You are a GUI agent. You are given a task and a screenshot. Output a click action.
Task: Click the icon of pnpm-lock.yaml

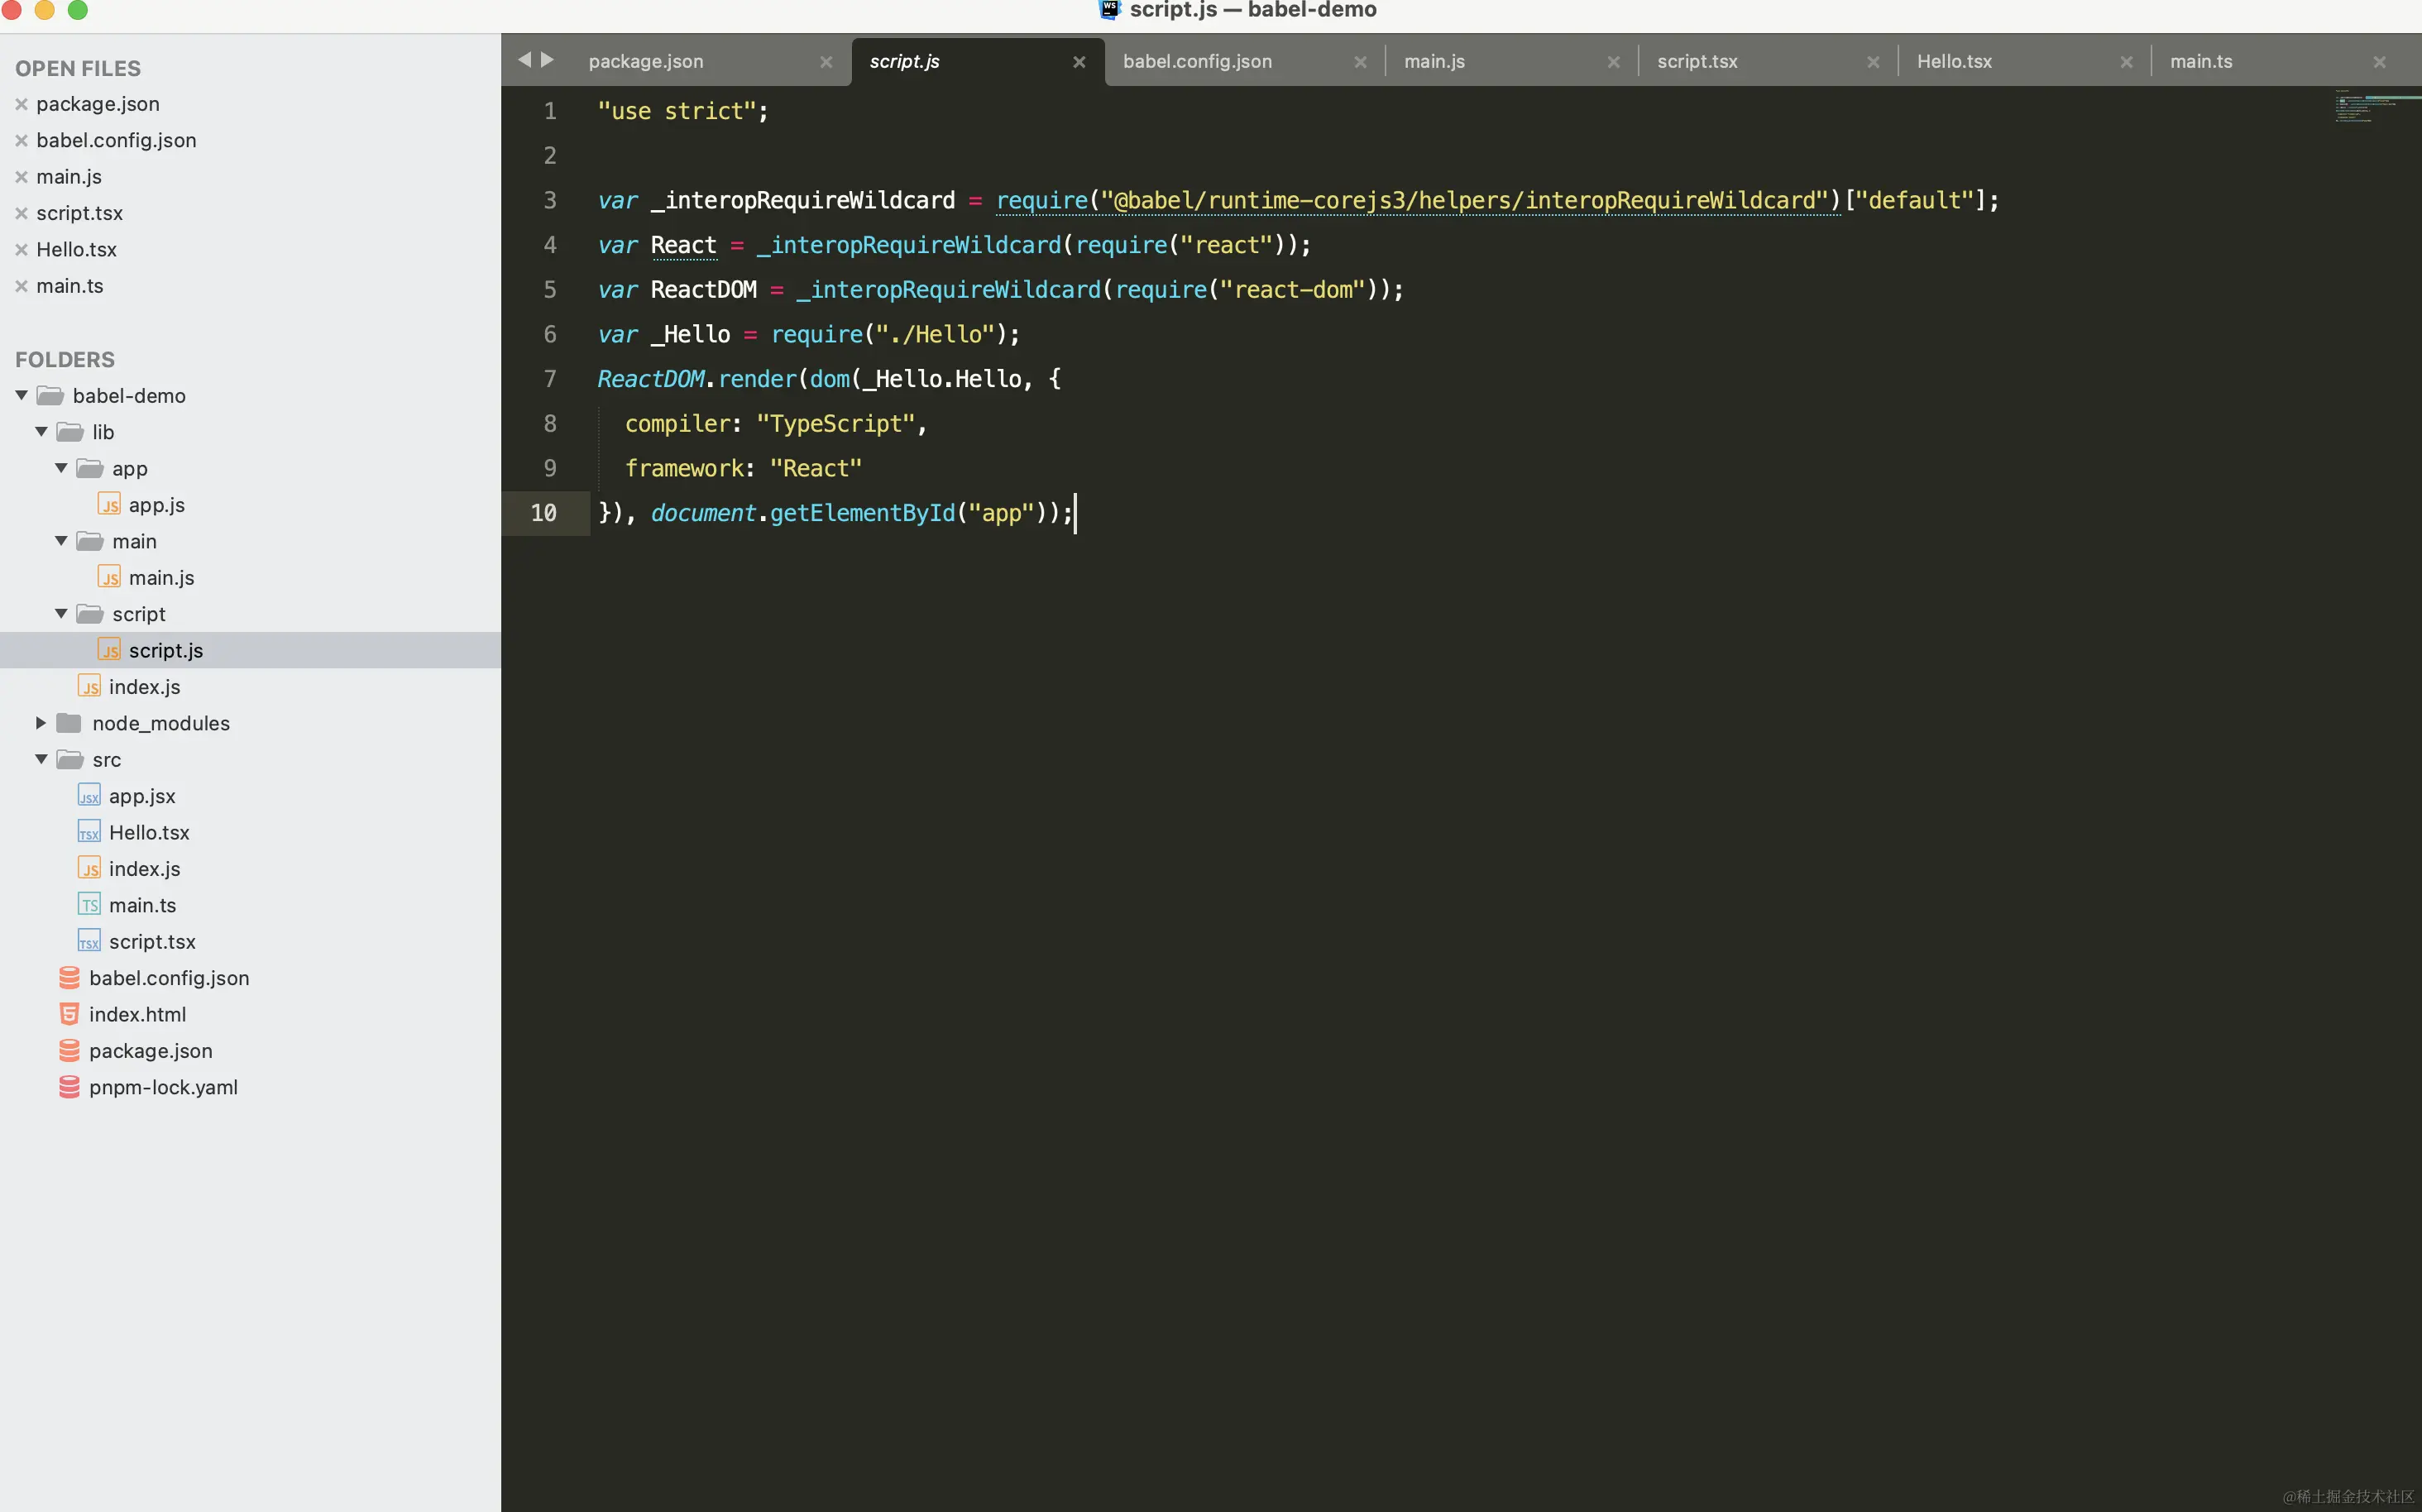pyautogui.click(x=69, y=1087)
